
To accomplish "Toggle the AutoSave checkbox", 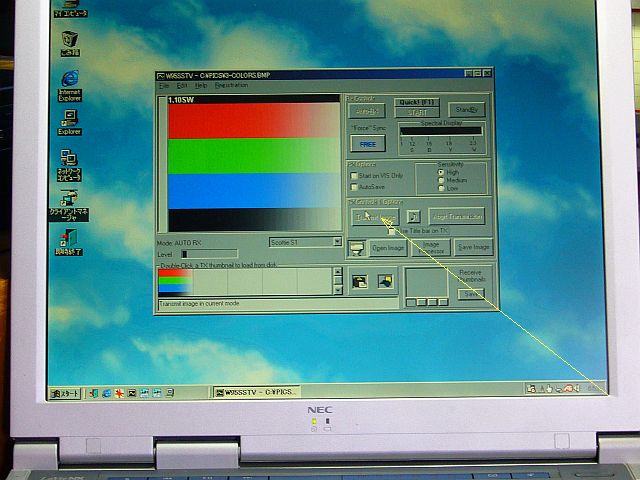I will pyautogui.click(x=353, y=187).
